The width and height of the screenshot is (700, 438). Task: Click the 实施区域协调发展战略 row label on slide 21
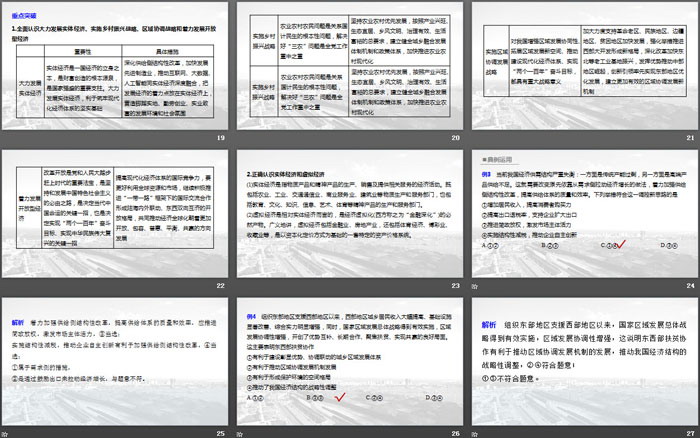(496, 62)
